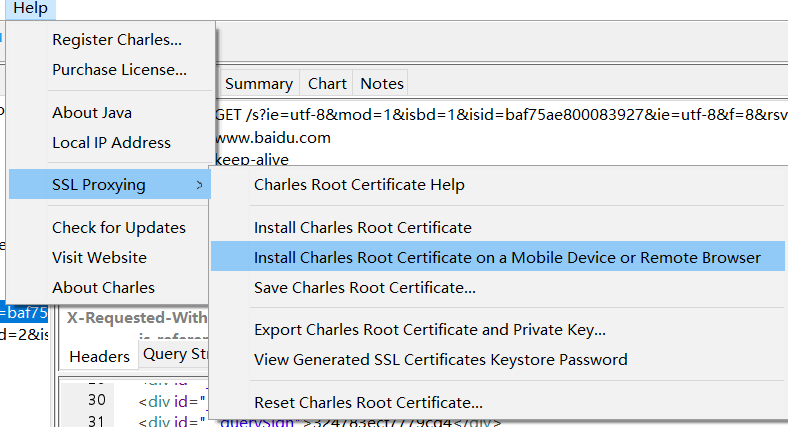This screenshot has height=427, width=788.
Task: View Generated SSL Certificates Keystore Password
Action: click(x=498, y=360)
